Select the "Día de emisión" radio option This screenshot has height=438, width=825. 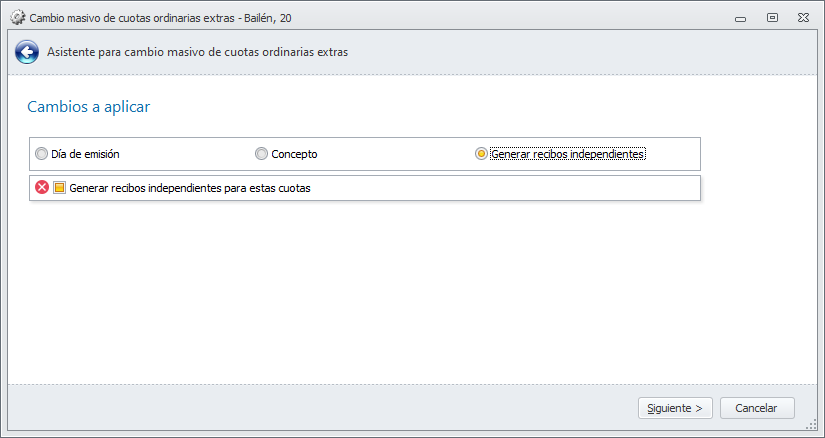tap(41, 154)
